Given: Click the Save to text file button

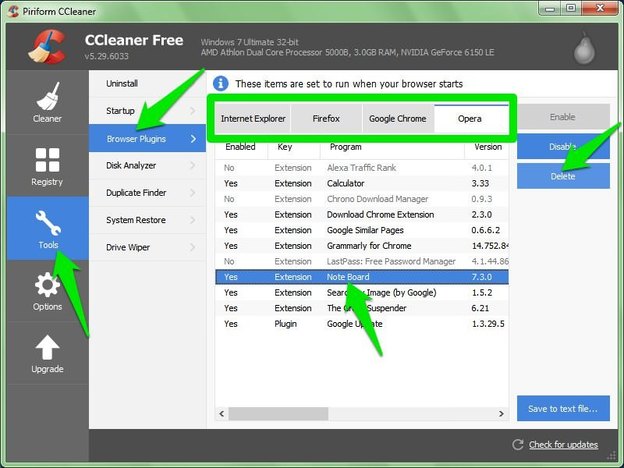Looking at the screenshot, I should [x=563, y=408].
